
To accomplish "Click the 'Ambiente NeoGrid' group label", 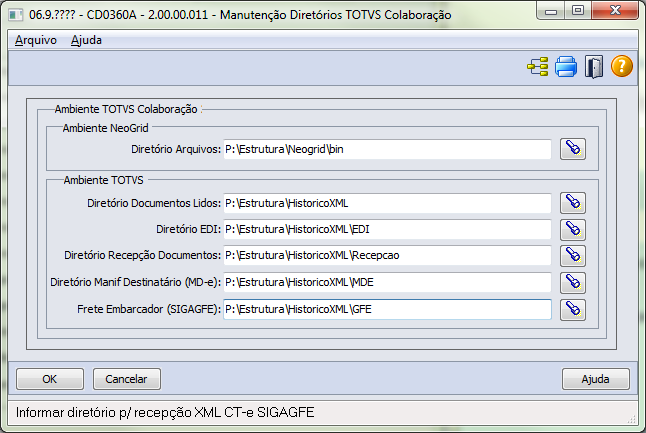I will pyautogui.click(x=105, y=128).
